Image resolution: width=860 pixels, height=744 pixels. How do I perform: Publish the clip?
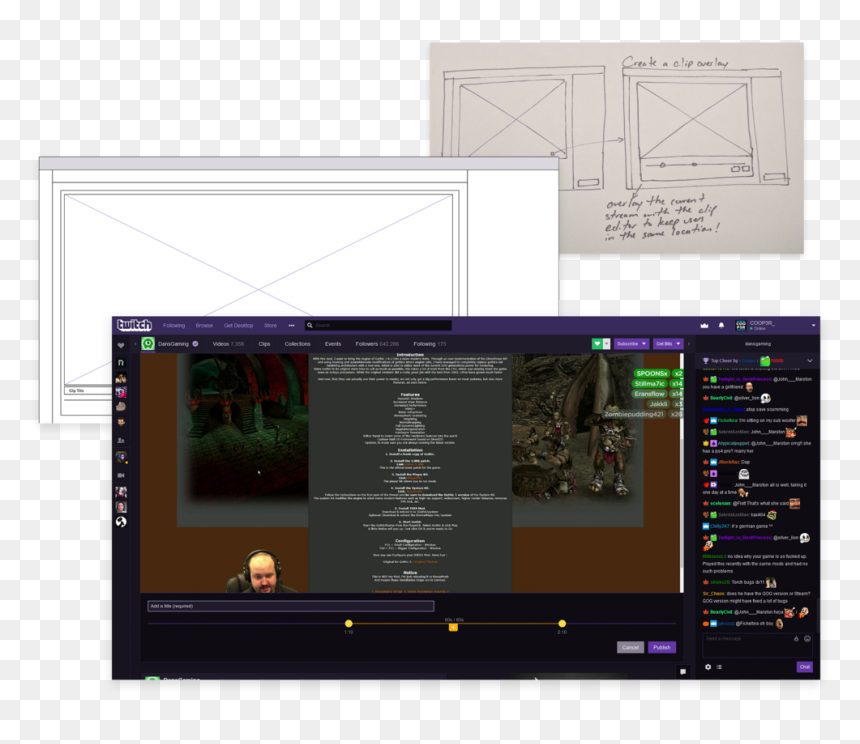point(661,648)
